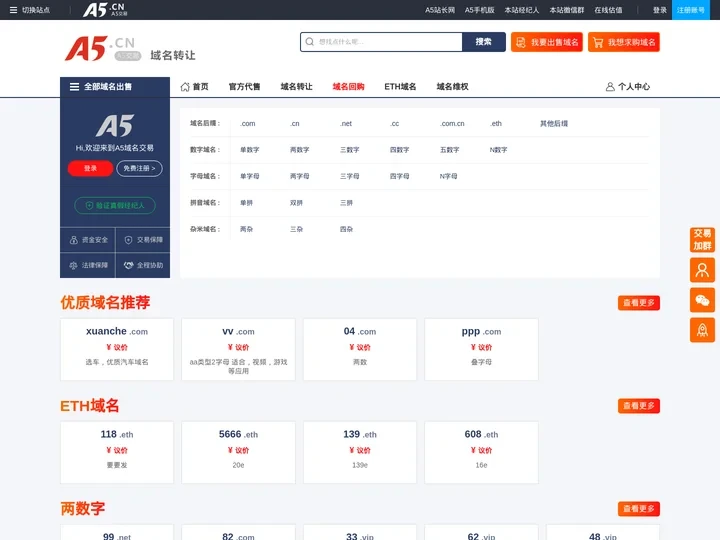Image resolution: width=720 pixels, height=540 pixels.
Task: Open the xuanche.com domain card
Action: pos(117,349)
